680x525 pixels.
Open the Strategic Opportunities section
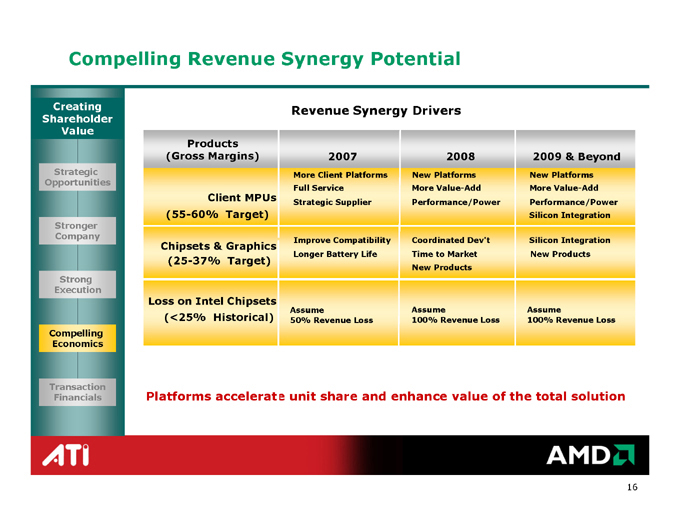coord(77,178)
